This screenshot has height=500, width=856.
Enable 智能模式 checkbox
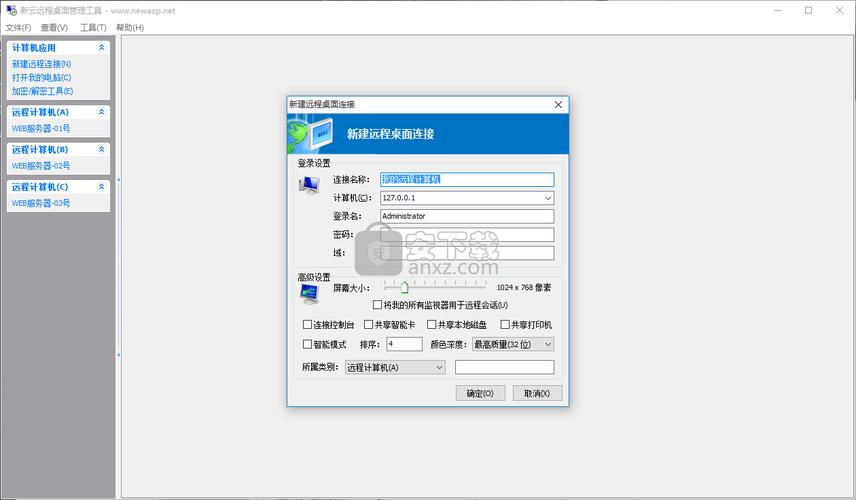click(x=307, y=344)
